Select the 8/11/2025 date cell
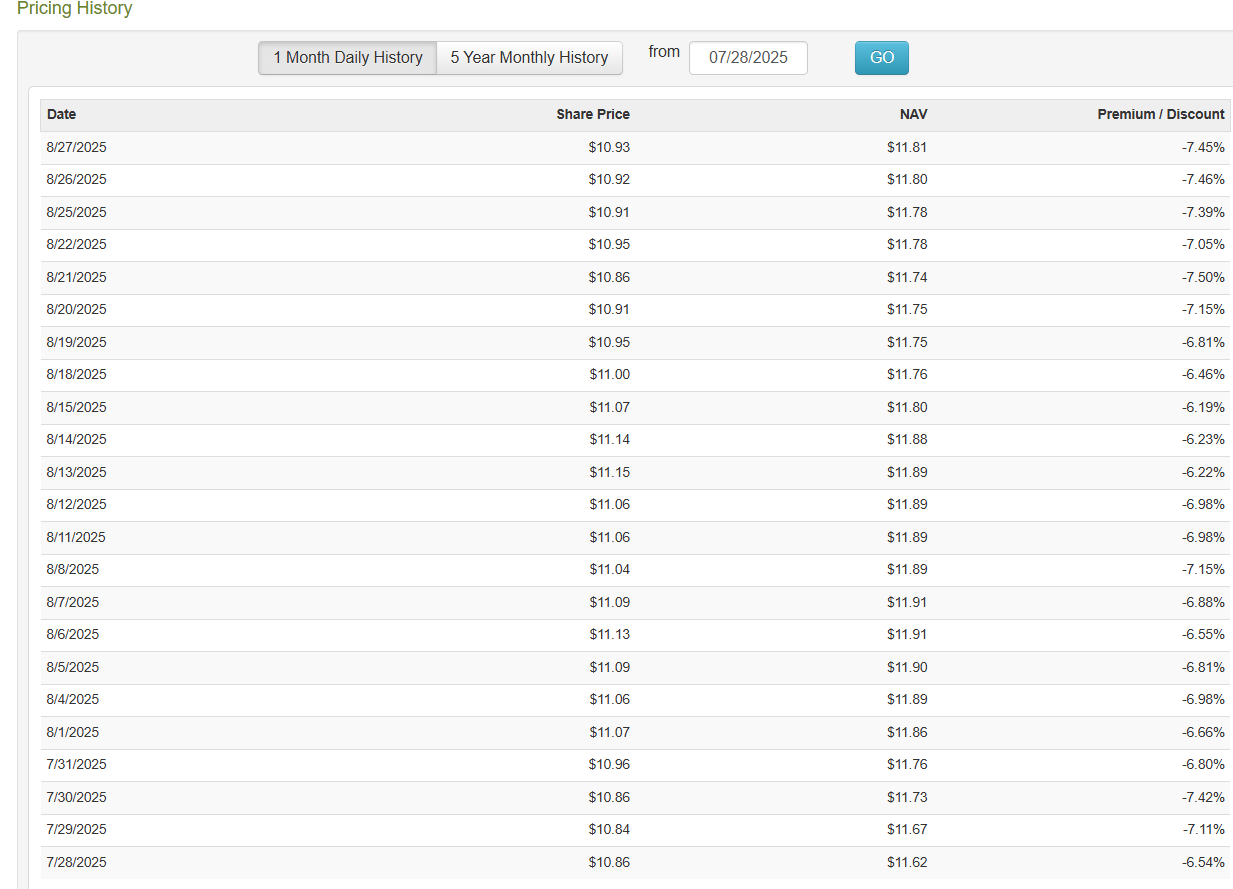This screenshot has height=889, width=1233. pos(76,537)
